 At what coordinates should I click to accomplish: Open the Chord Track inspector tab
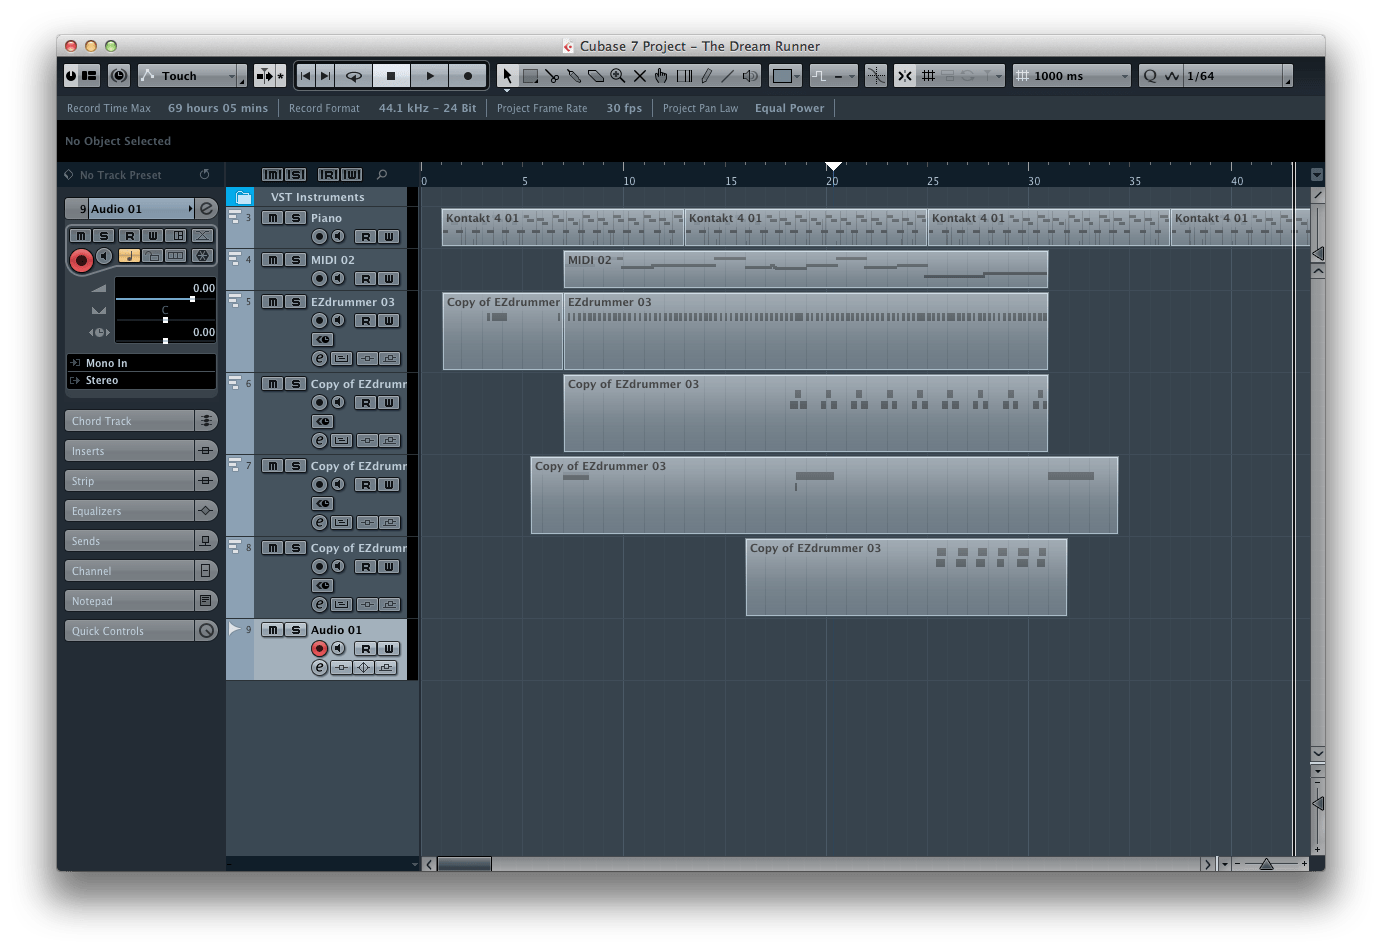[x=141, y=421]
